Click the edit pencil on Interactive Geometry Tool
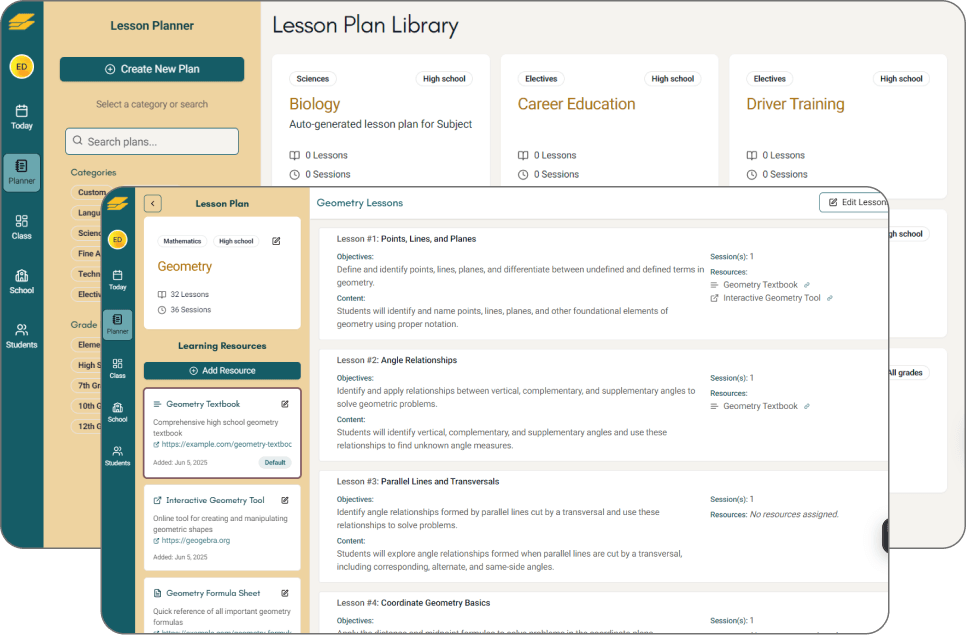 click(285, 500)
